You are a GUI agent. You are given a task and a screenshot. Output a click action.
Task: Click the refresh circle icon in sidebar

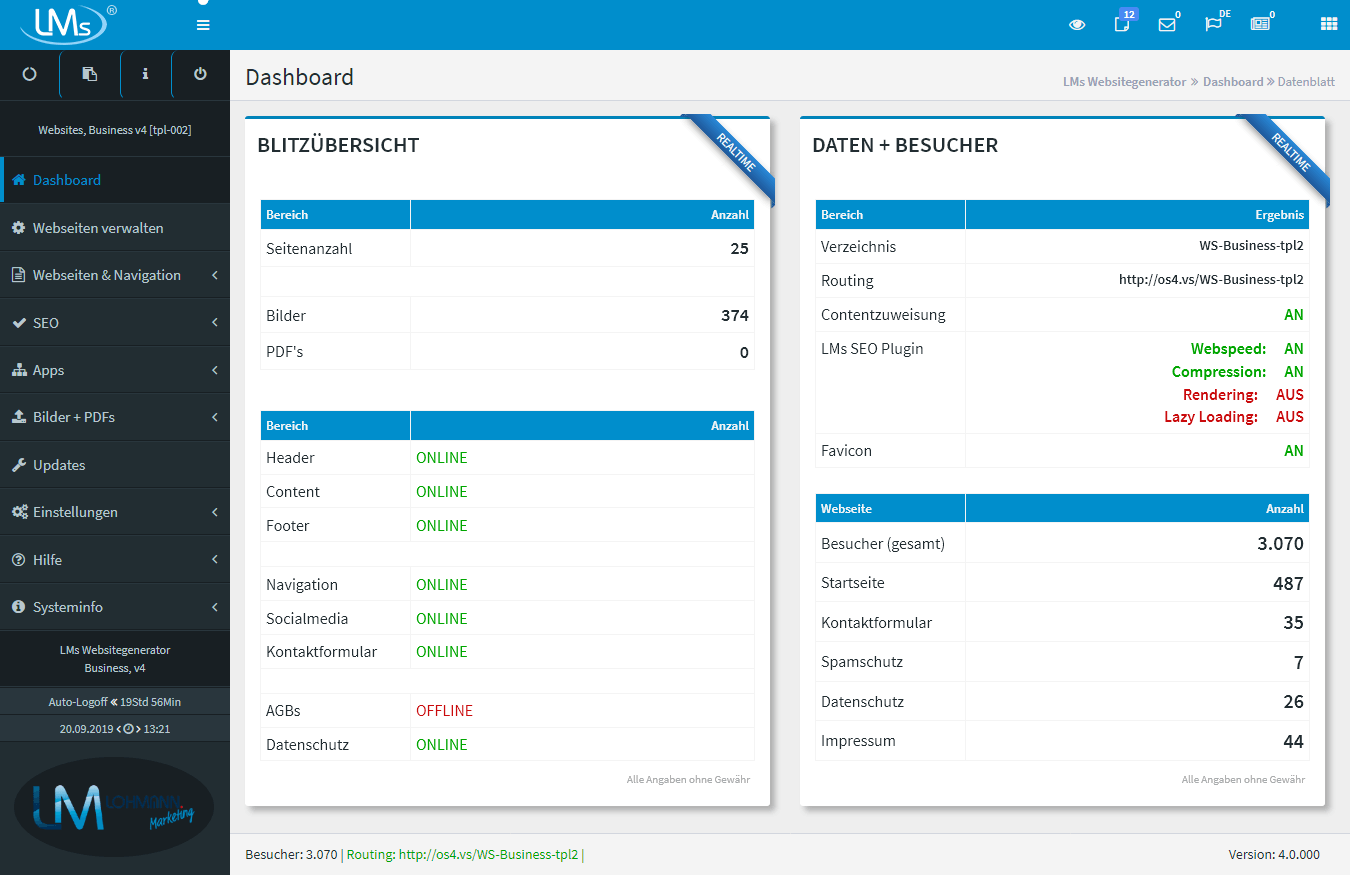[29, 74]
